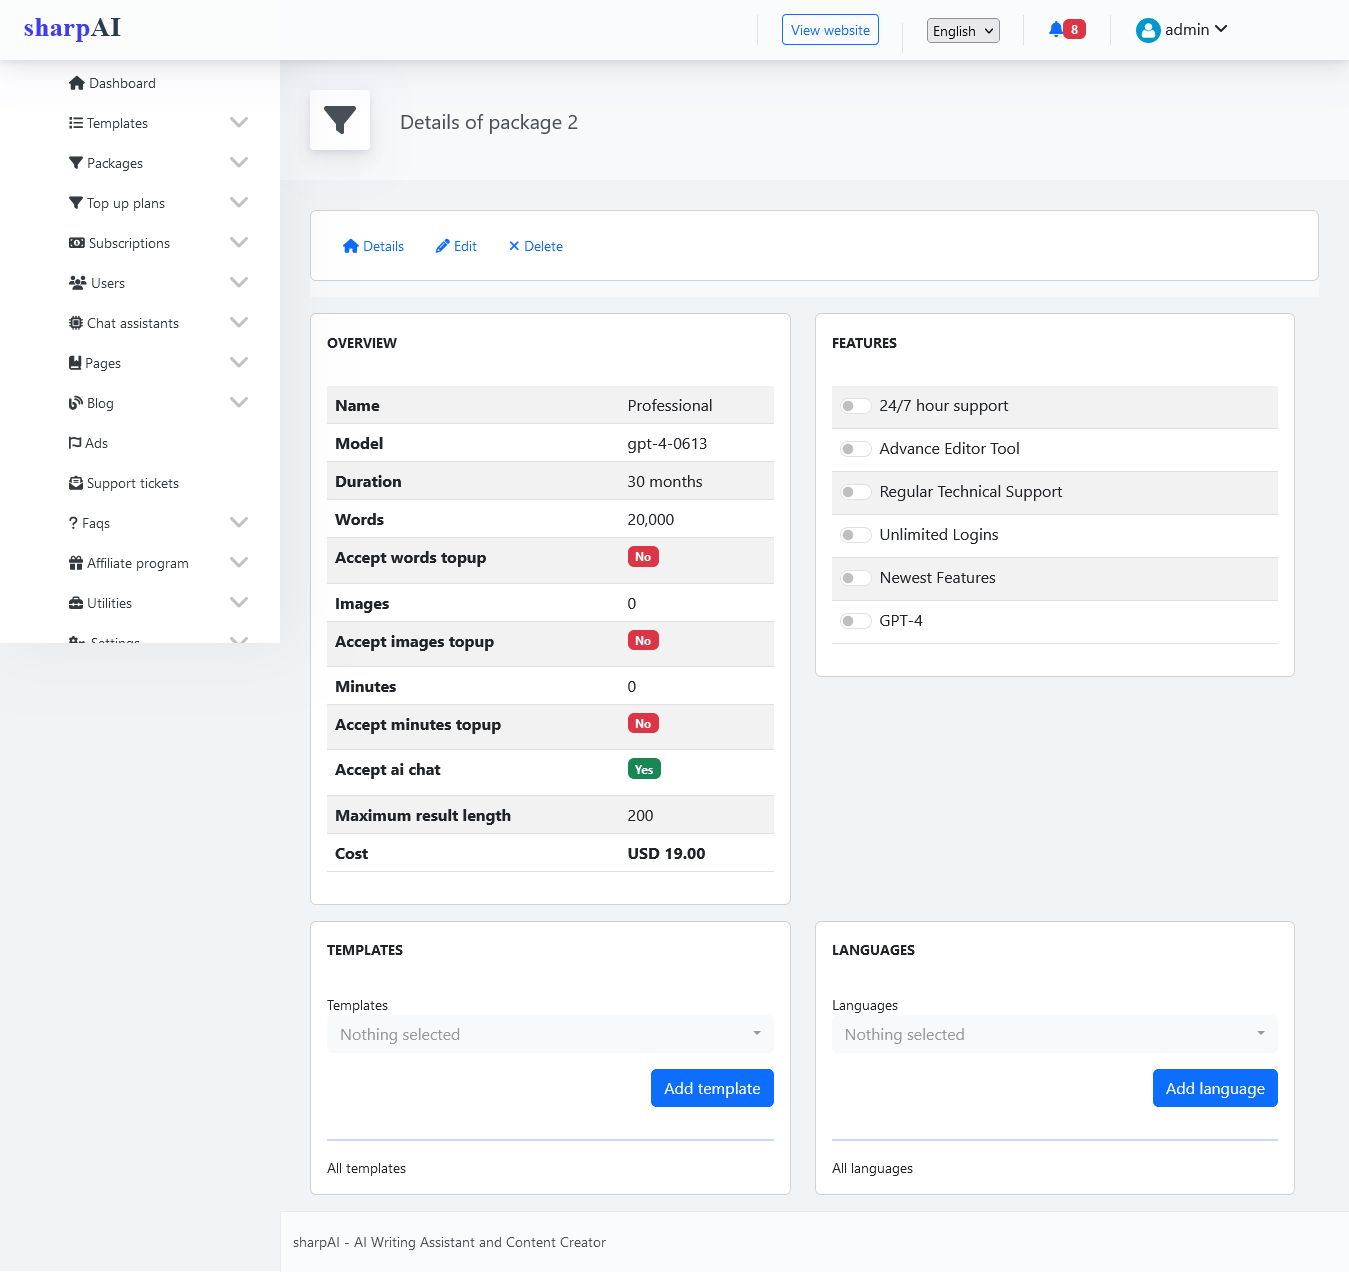Click the Cost value USD 19.00

666,853
